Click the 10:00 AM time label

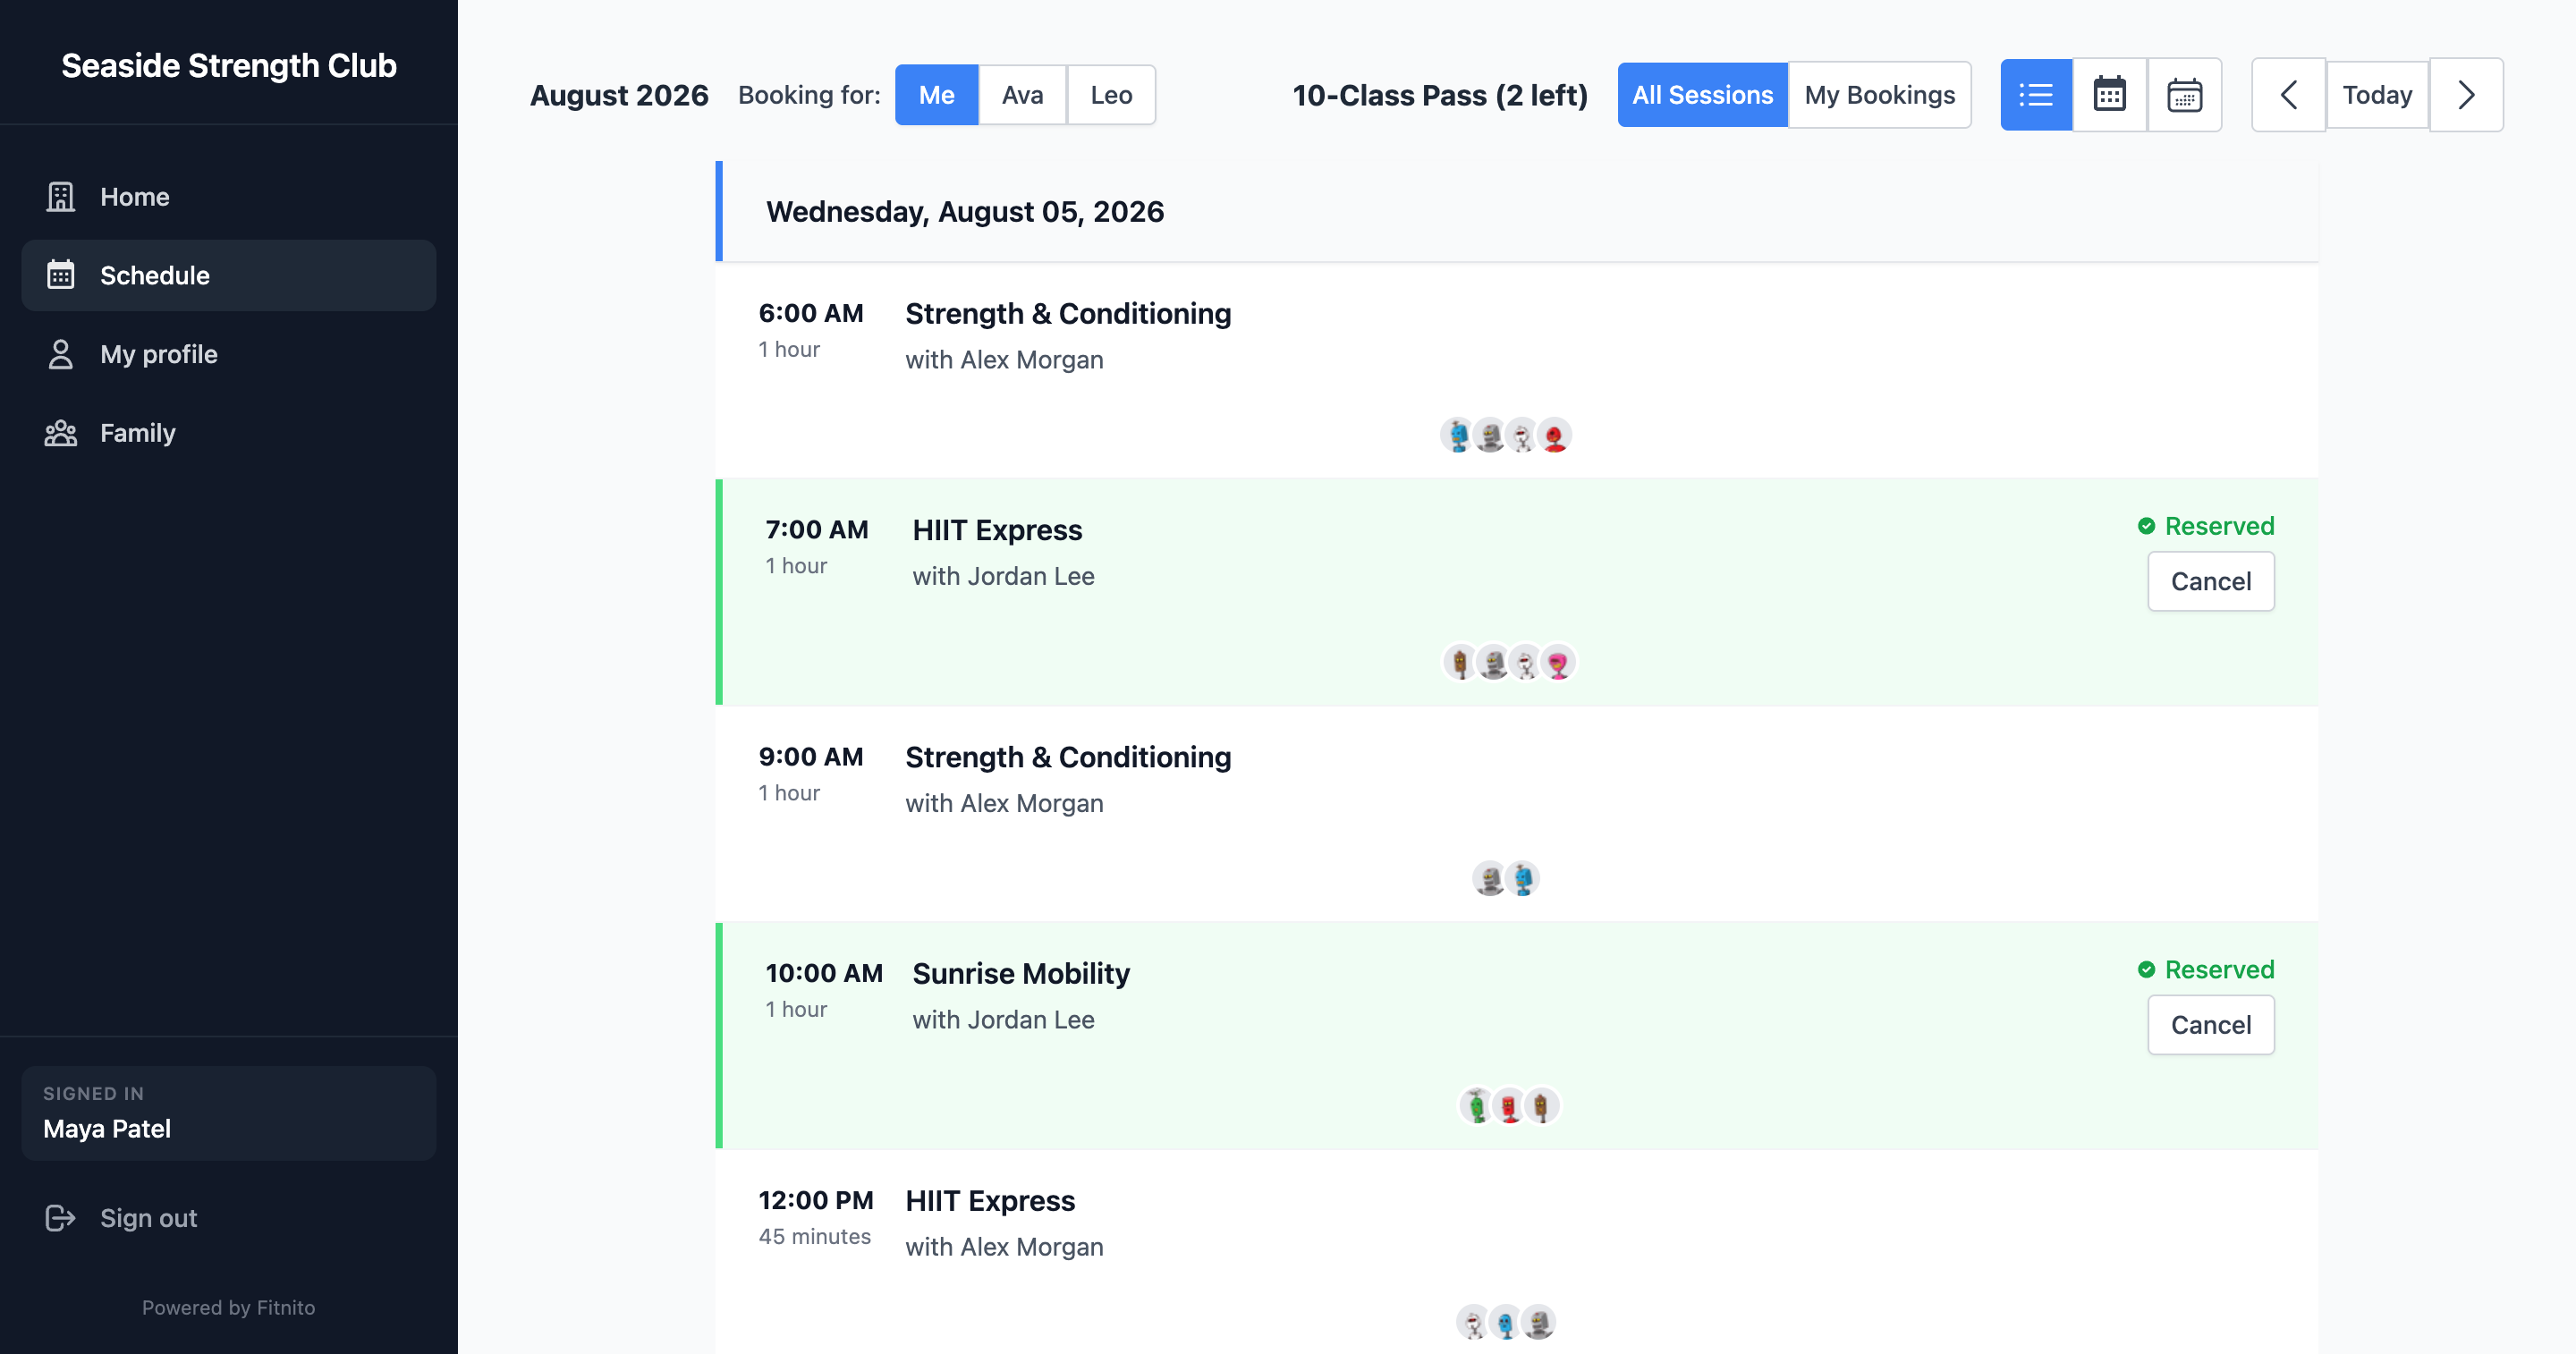[824, 973]
